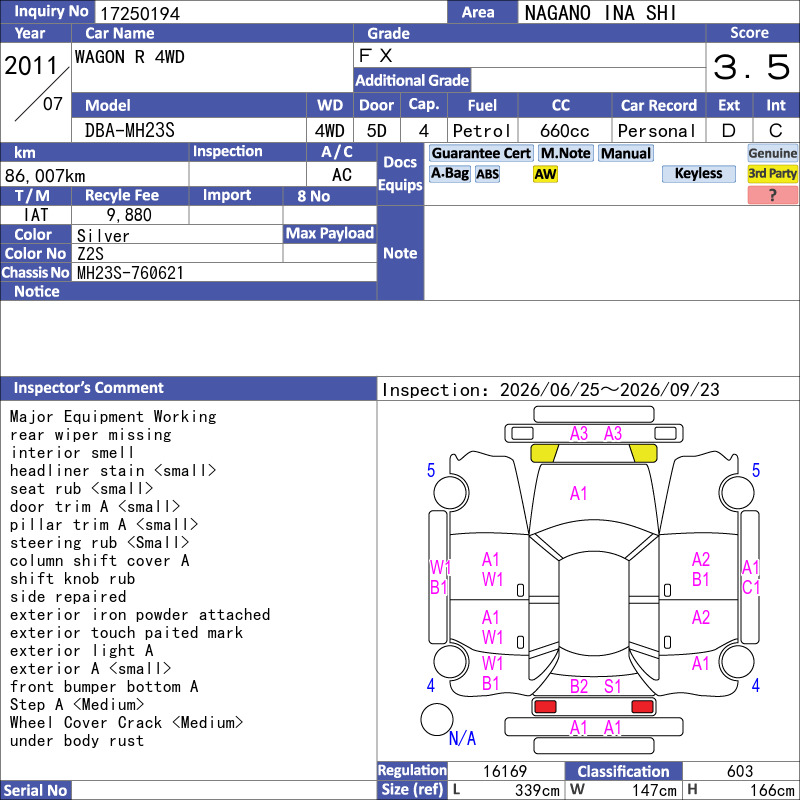Select inquiry number 17250194
This screenshot has width=800, height=800.
pyautogui.click(x=140, y=13)
